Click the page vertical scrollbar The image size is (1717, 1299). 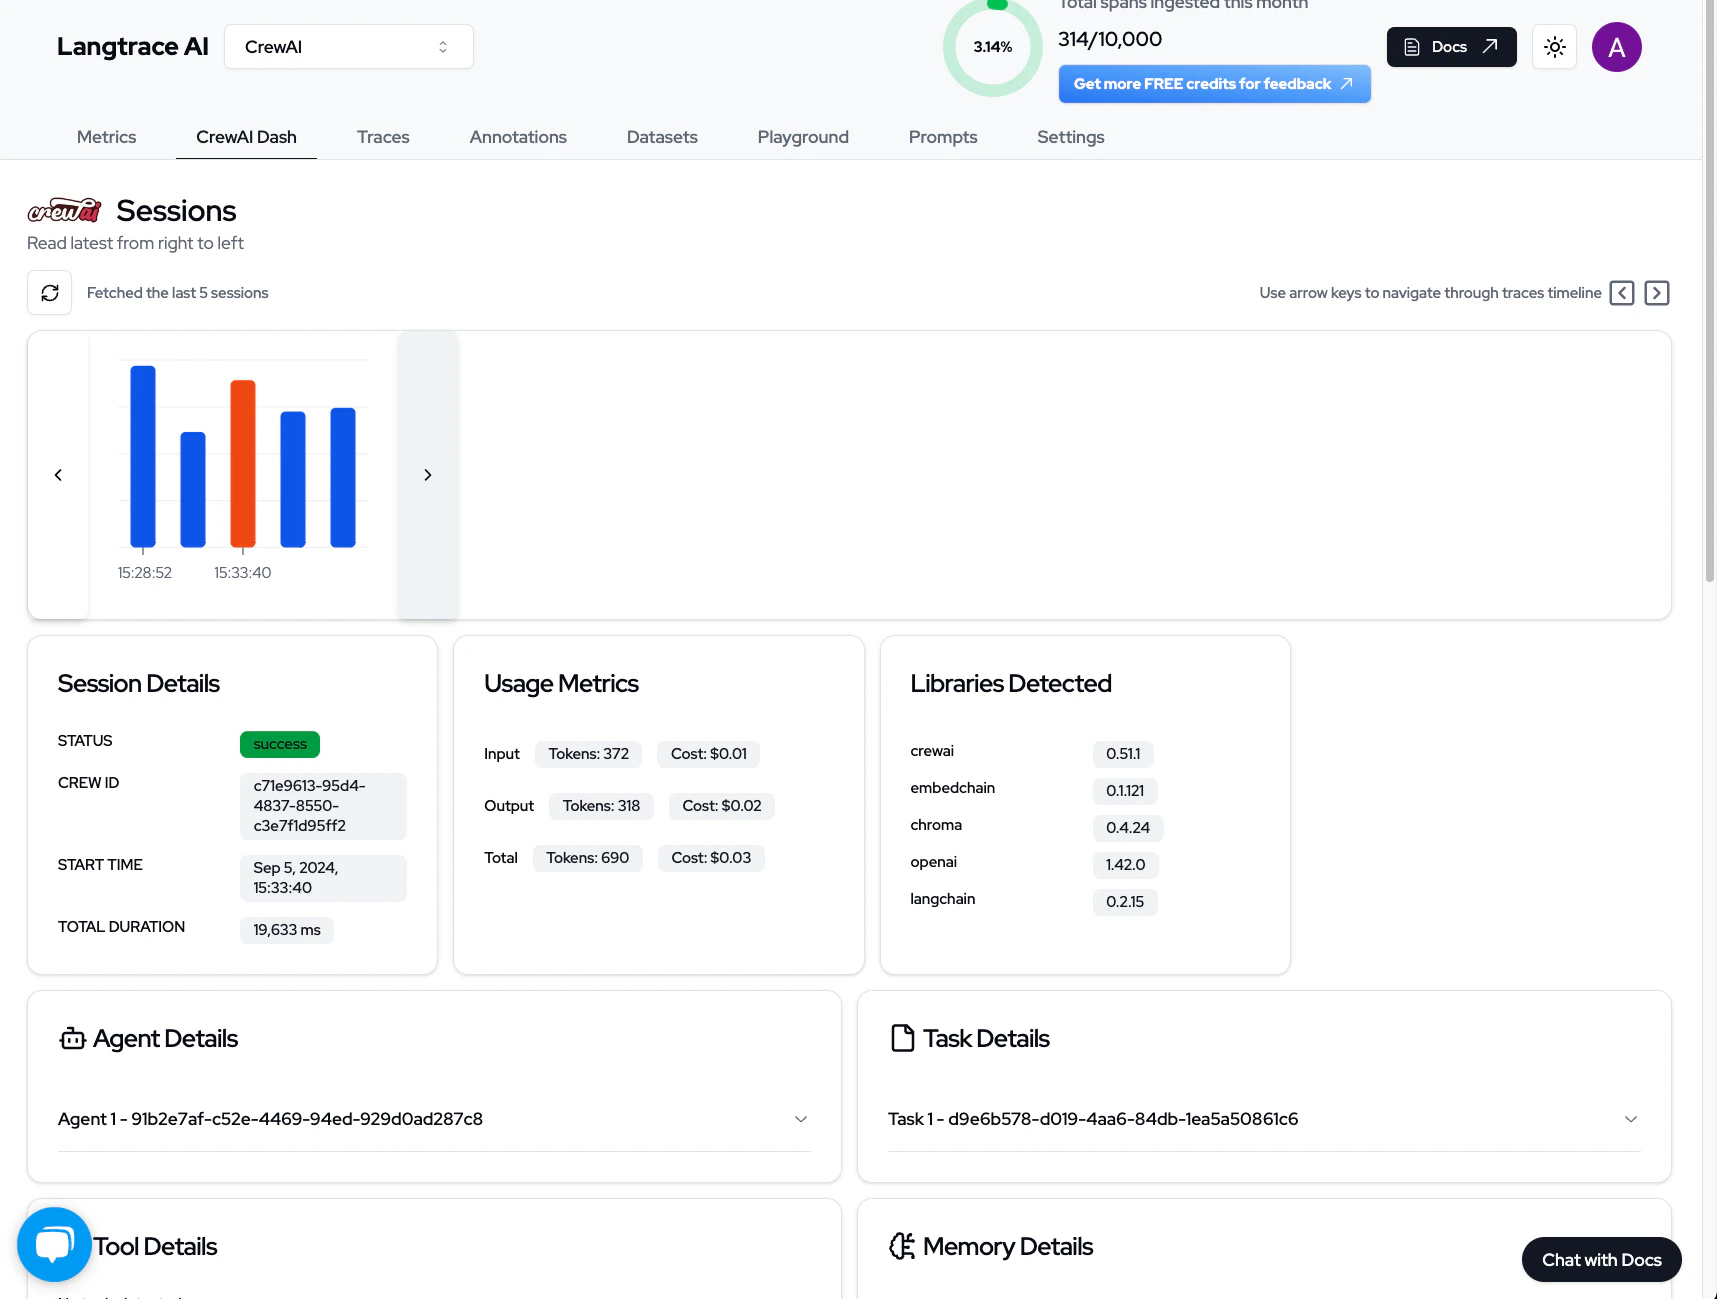[1710, 290]
